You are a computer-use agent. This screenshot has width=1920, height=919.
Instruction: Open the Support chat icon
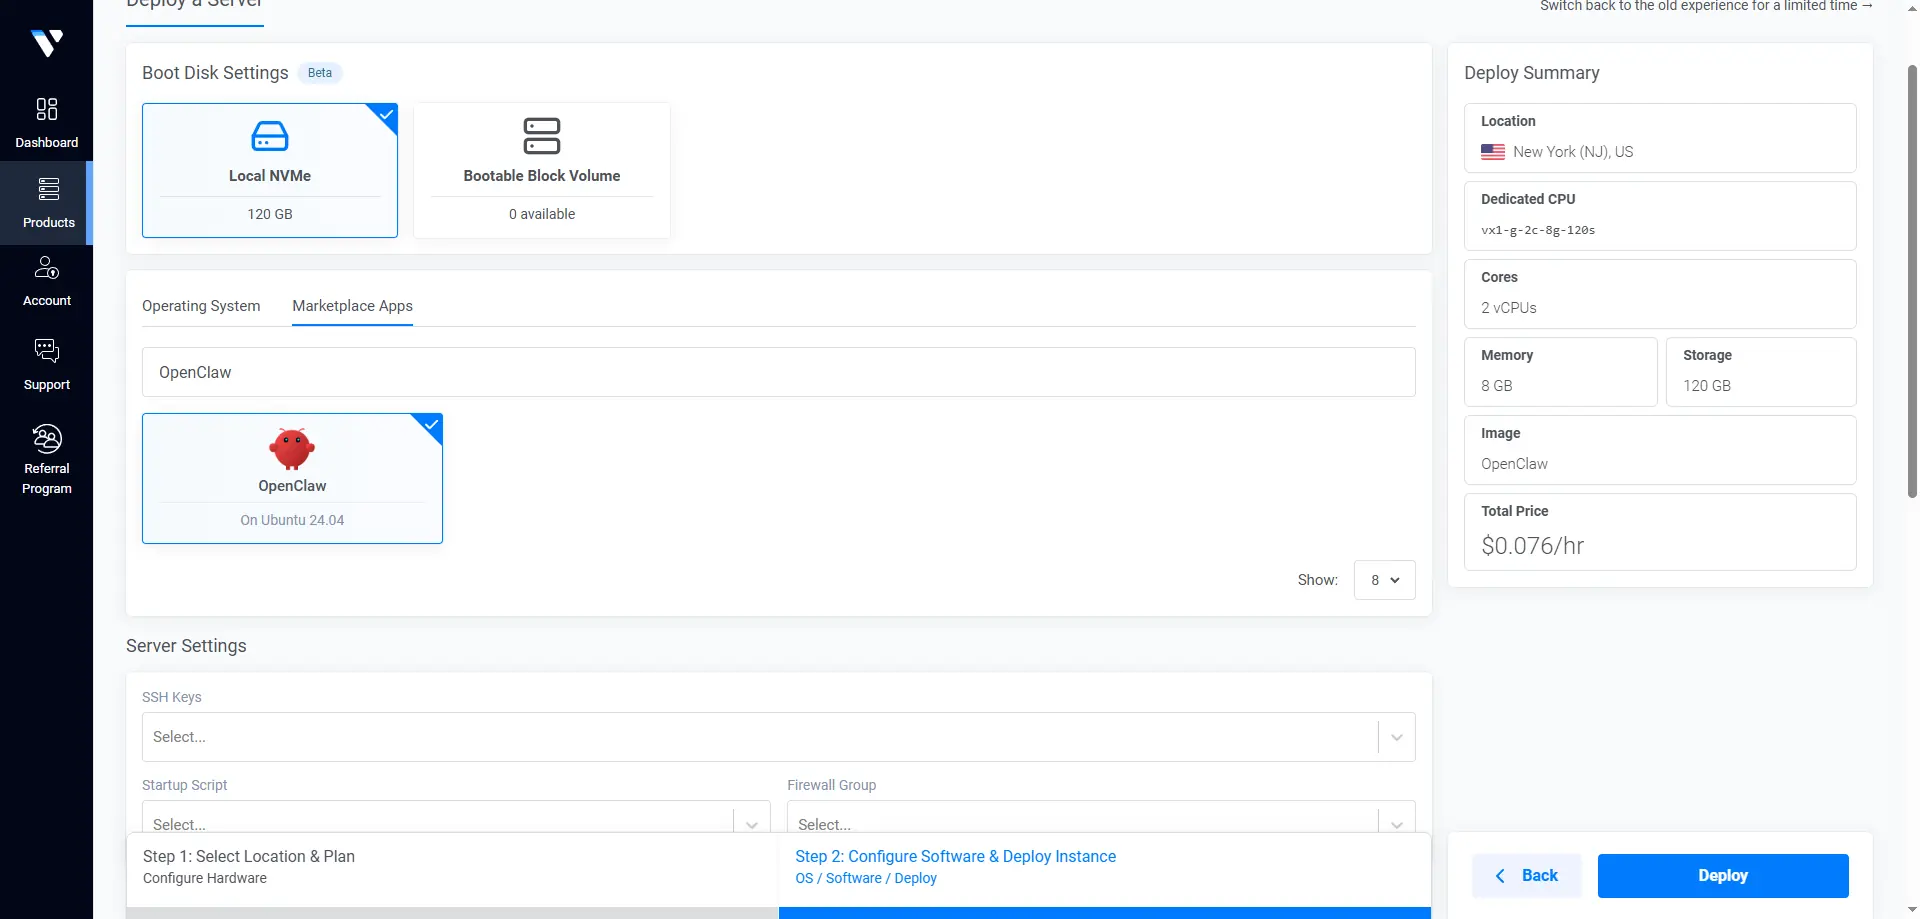47,350
